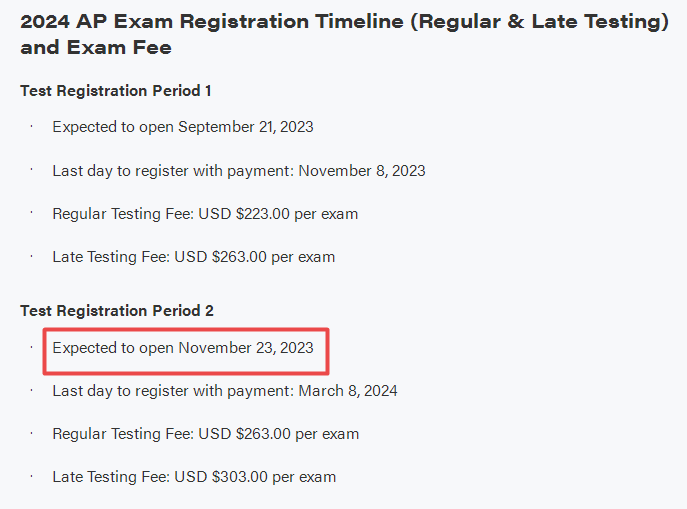Click 'Expected to open September 21, 2023' text
The image size is (687, 509).
click(183, 127)
